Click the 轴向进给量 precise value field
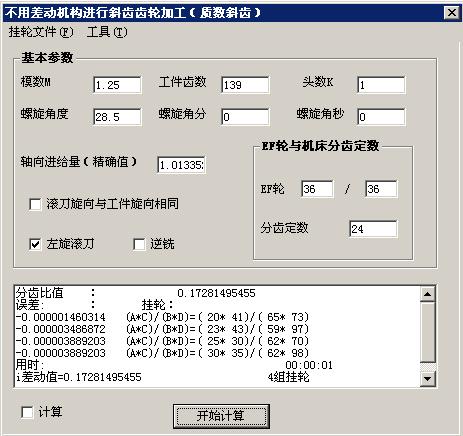The width and height of the screenshot is (463, 436). [181, 165]
